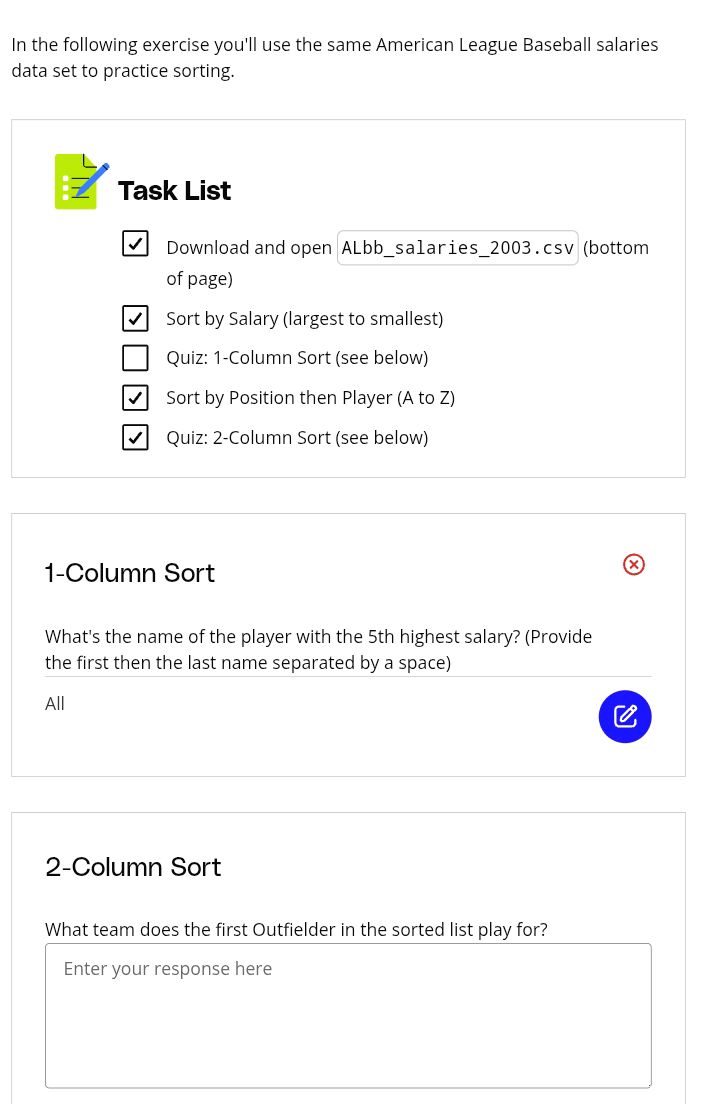Click the 1-Column Sort heading
The width and height of the screenshot is (711, 1104).
click(130, 573)
